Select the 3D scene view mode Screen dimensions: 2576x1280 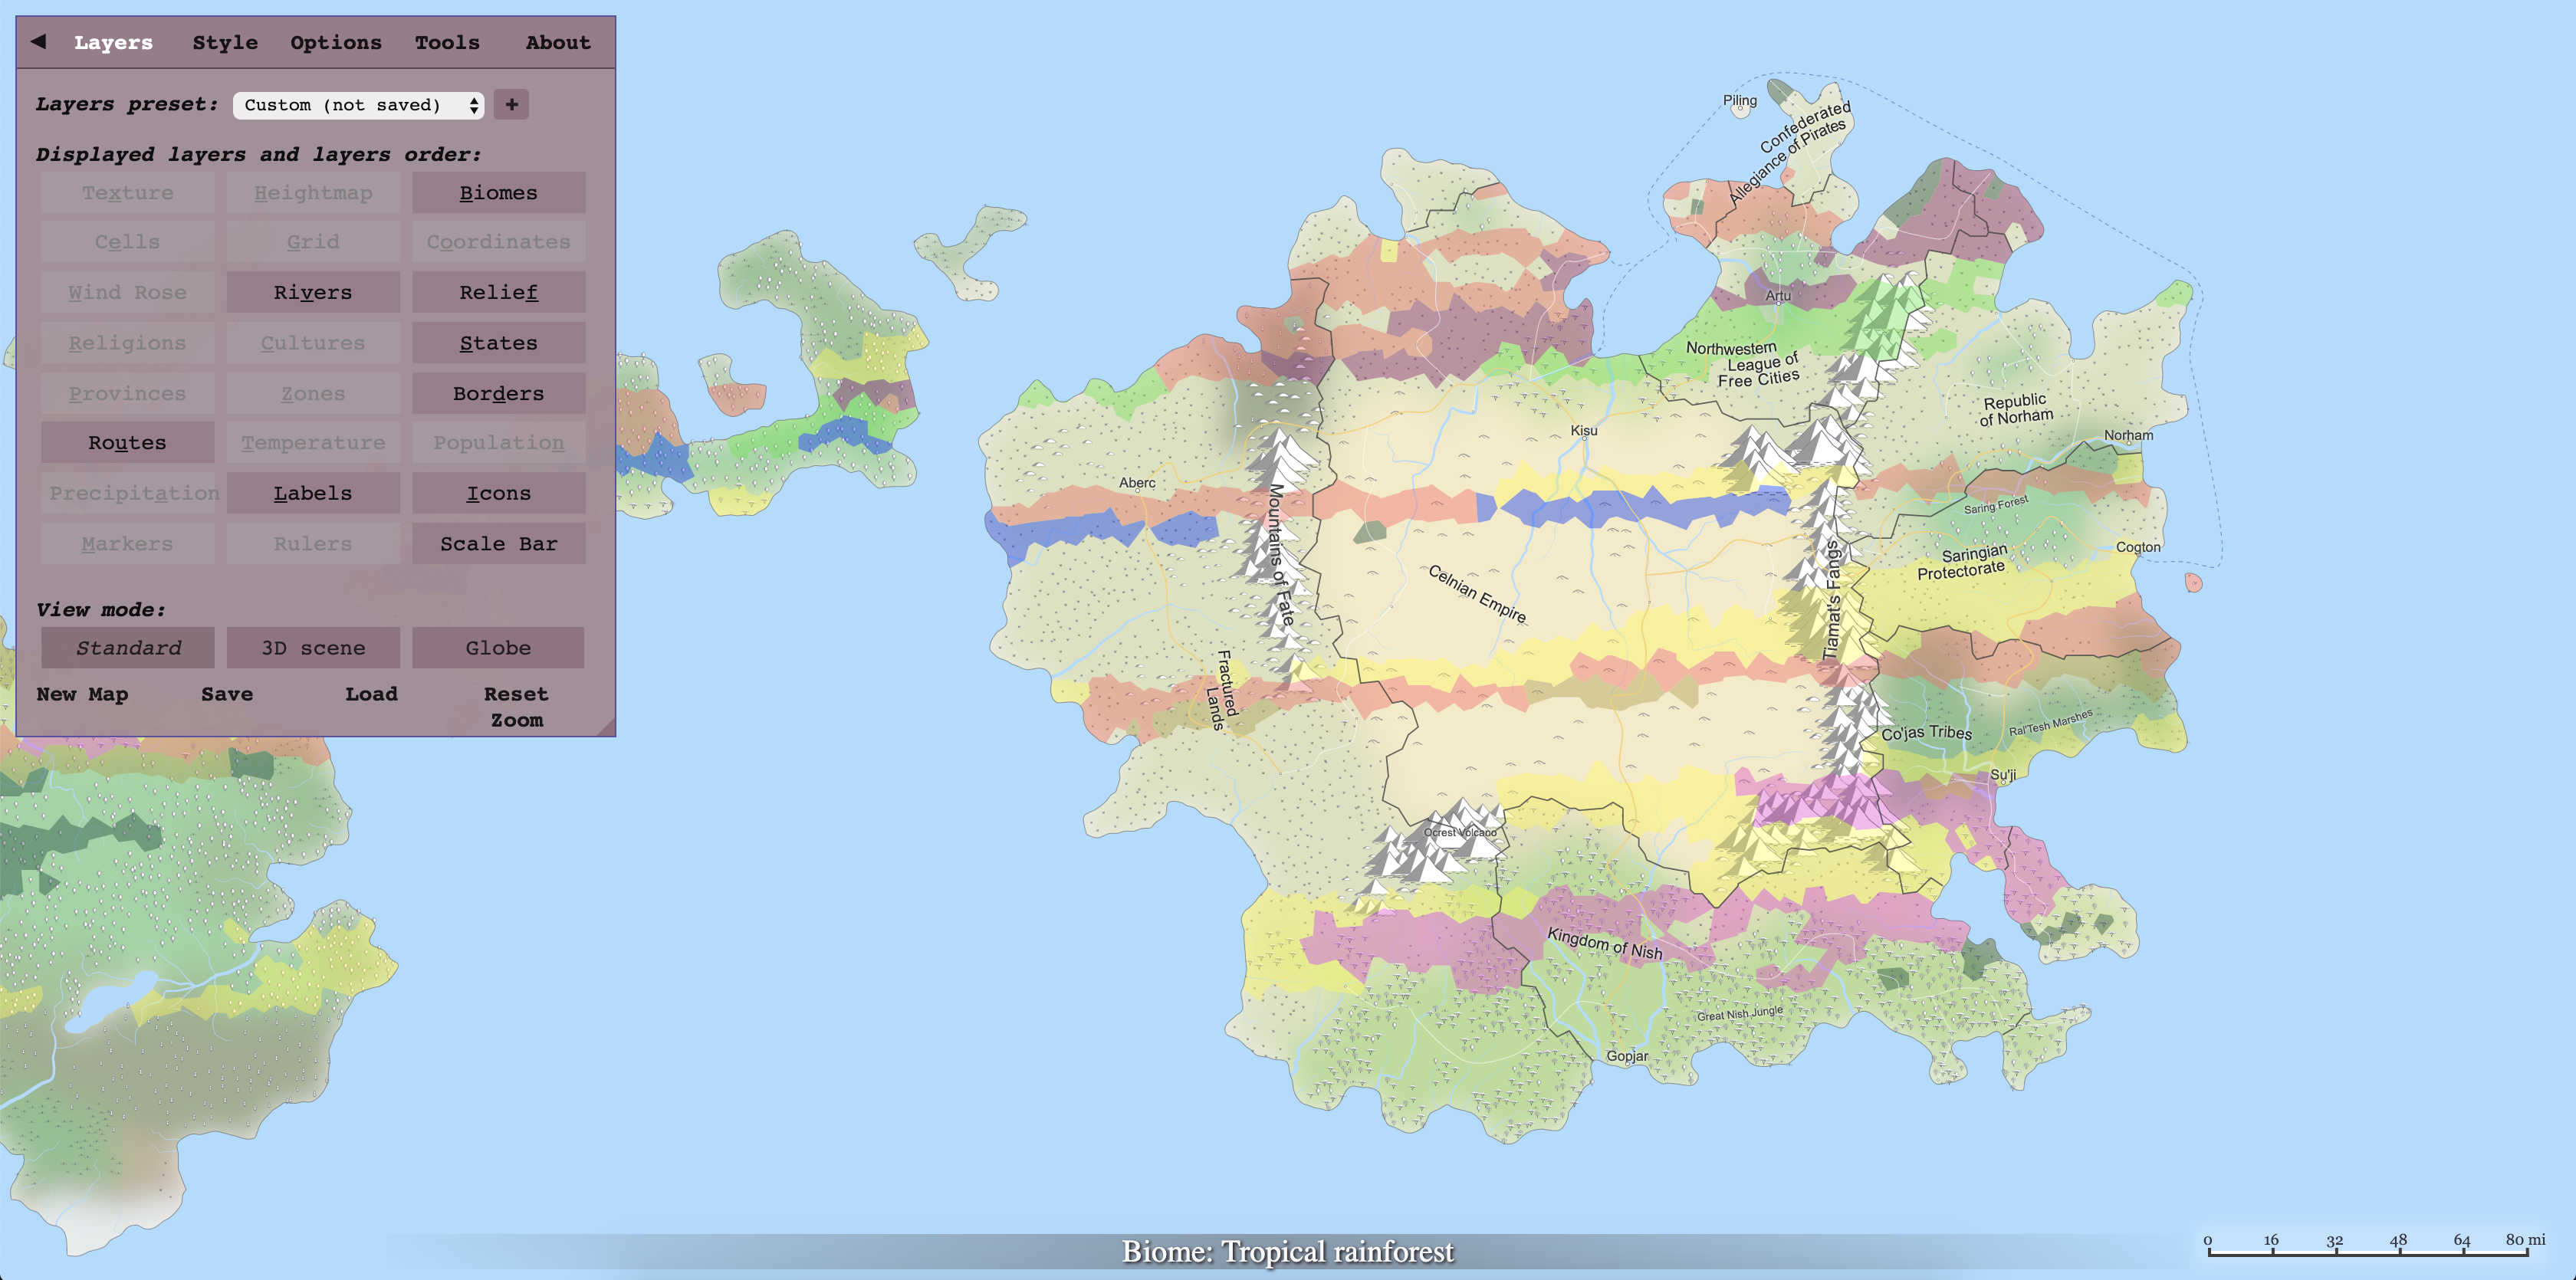[x=313, y=648]
